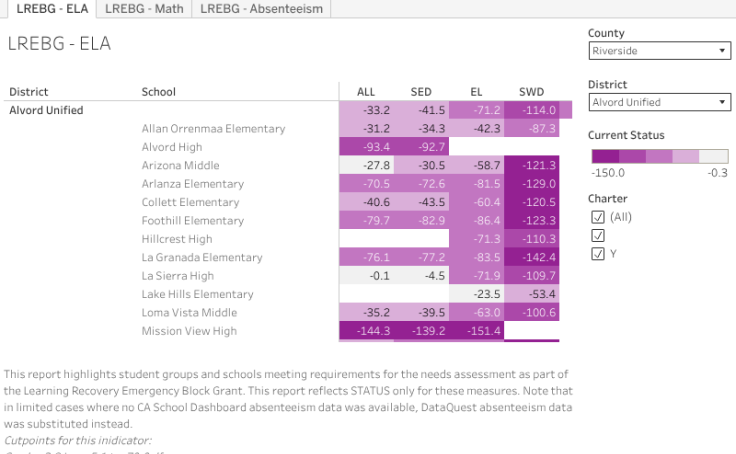Click the lightest gray Current Status swatch
736x454 pixels.
[x=714, y=156]
